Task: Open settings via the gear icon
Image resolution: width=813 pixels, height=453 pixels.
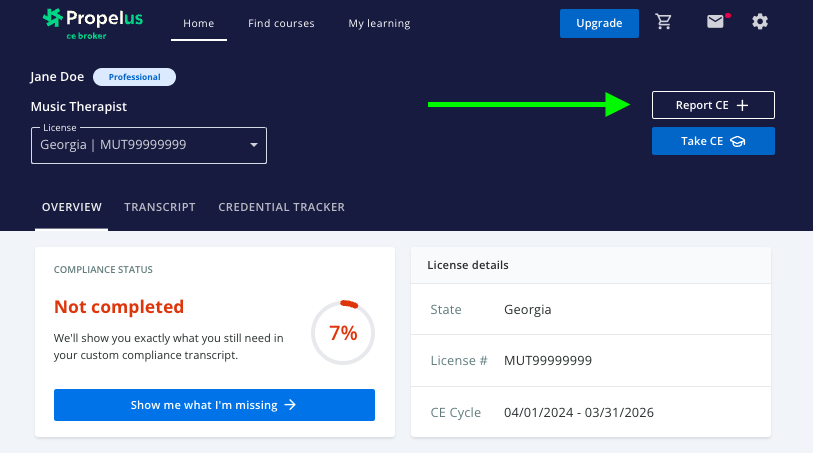Action: point(760,22)
